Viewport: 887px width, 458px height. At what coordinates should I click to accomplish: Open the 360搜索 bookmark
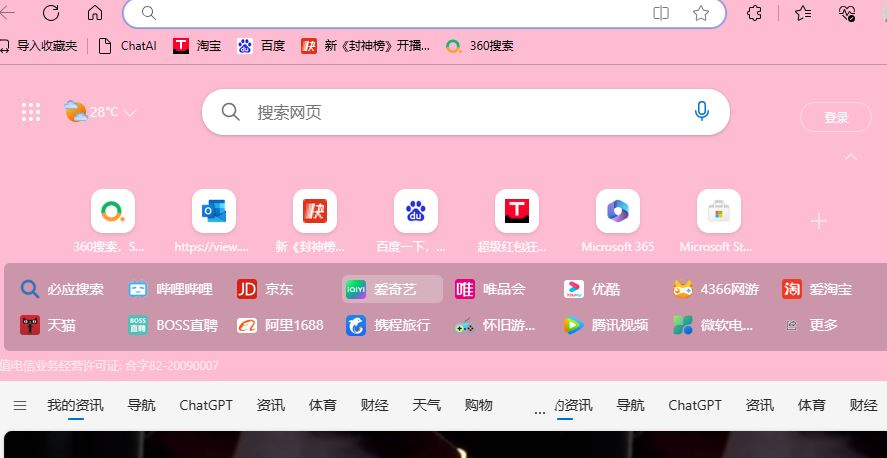(x=480, y=46)
